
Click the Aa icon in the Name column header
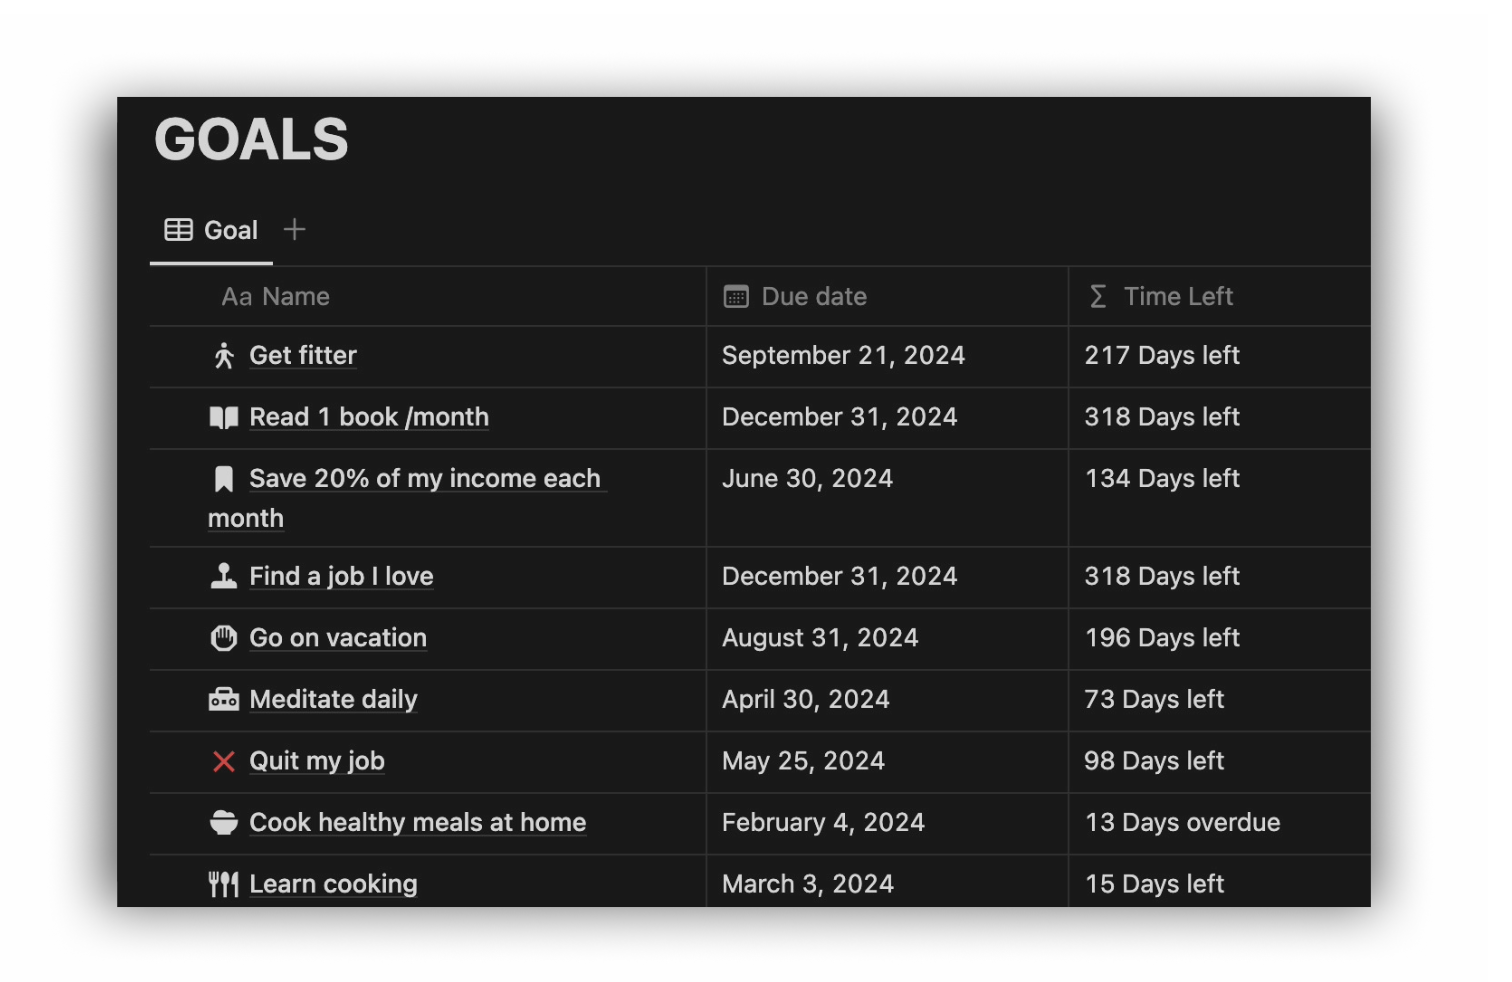pos(234,296)
